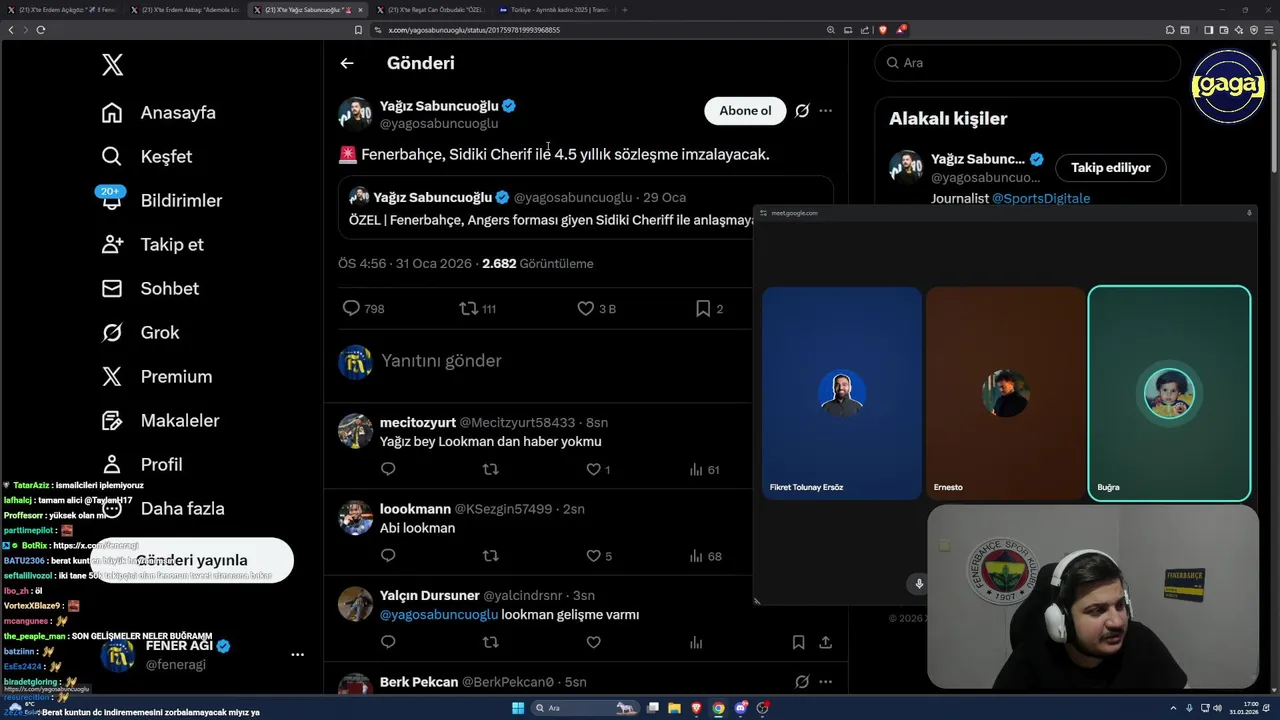Open Makaleler in the sidebar
The image size is (1280, 720).
[159, 421]
